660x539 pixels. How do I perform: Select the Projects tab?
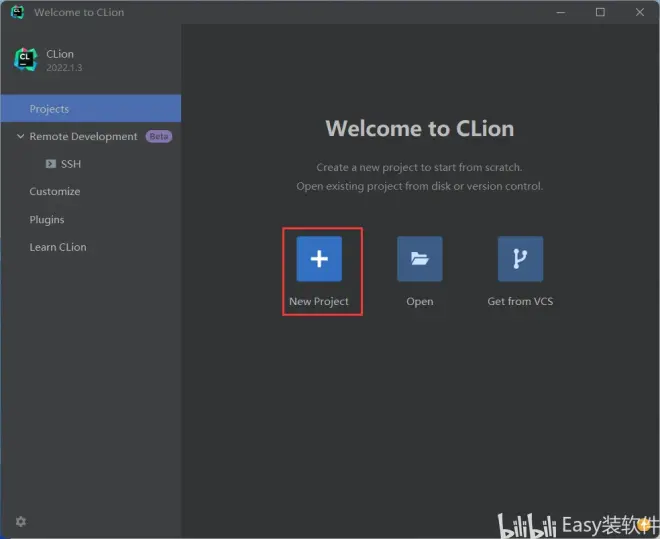pyautogui.click(x=91, y=109)
